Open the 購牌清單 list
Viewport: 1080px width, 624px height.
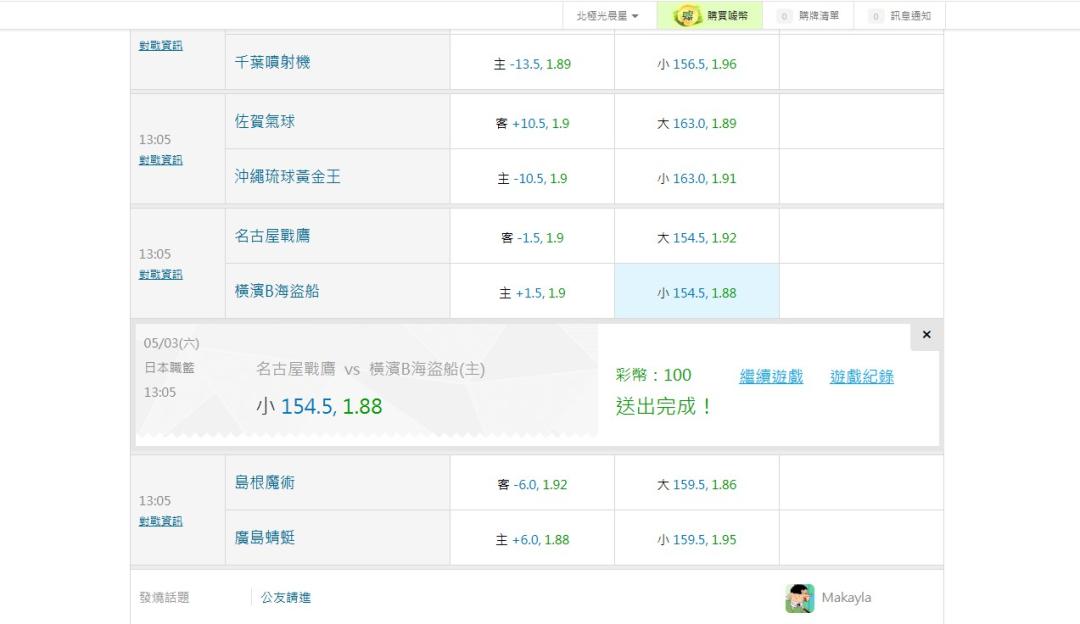(810, 16)
